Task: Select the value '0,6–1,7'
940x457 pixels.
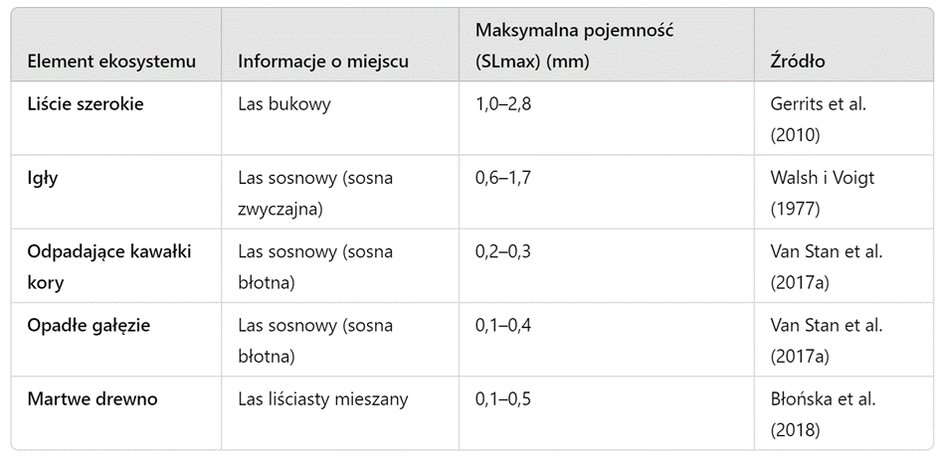Action: [502, 178]
